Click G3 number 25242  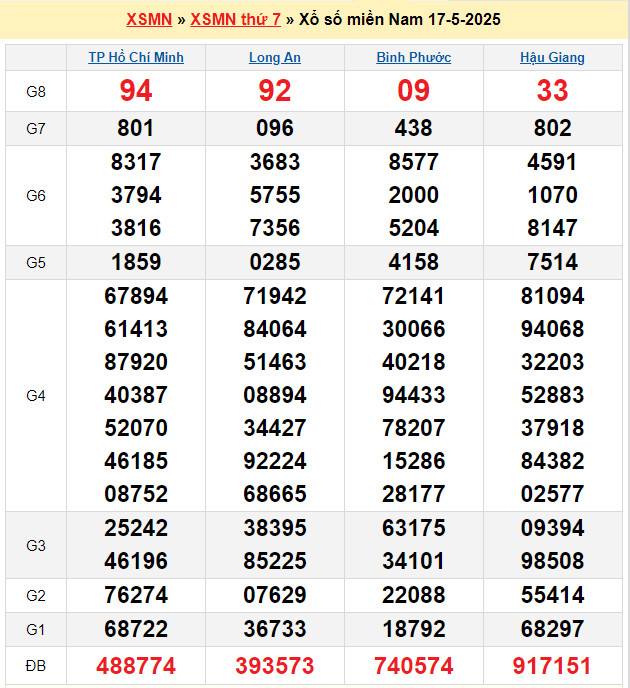pos(136,528)
